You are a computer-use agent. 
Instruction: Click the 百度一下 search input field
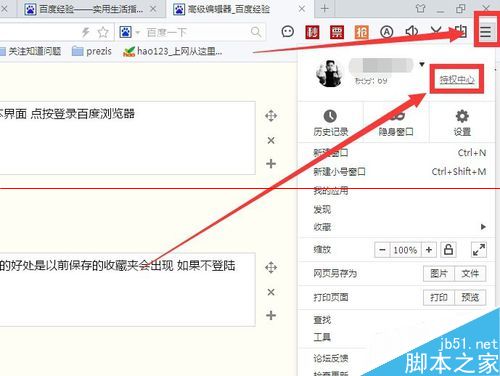pyautogui.click(x=197, y=32)
